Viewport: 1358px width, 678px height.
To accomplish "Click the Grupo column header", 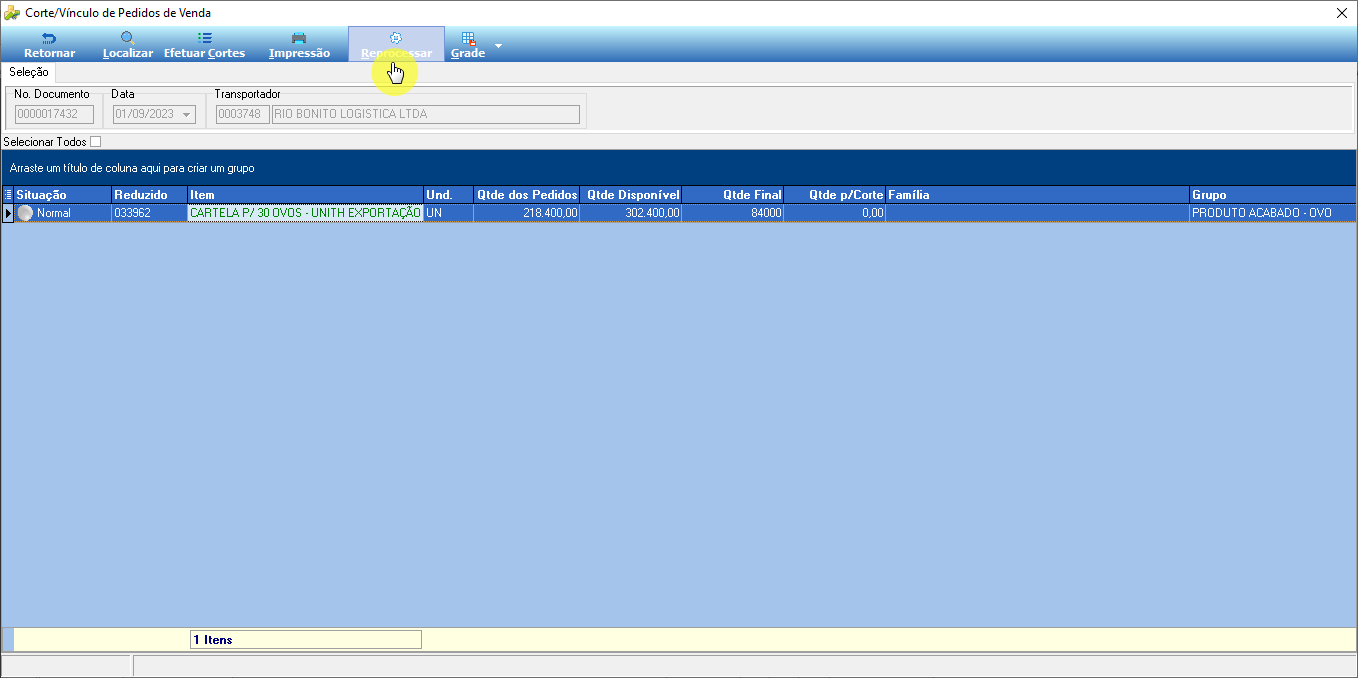I will [1274, 195].
